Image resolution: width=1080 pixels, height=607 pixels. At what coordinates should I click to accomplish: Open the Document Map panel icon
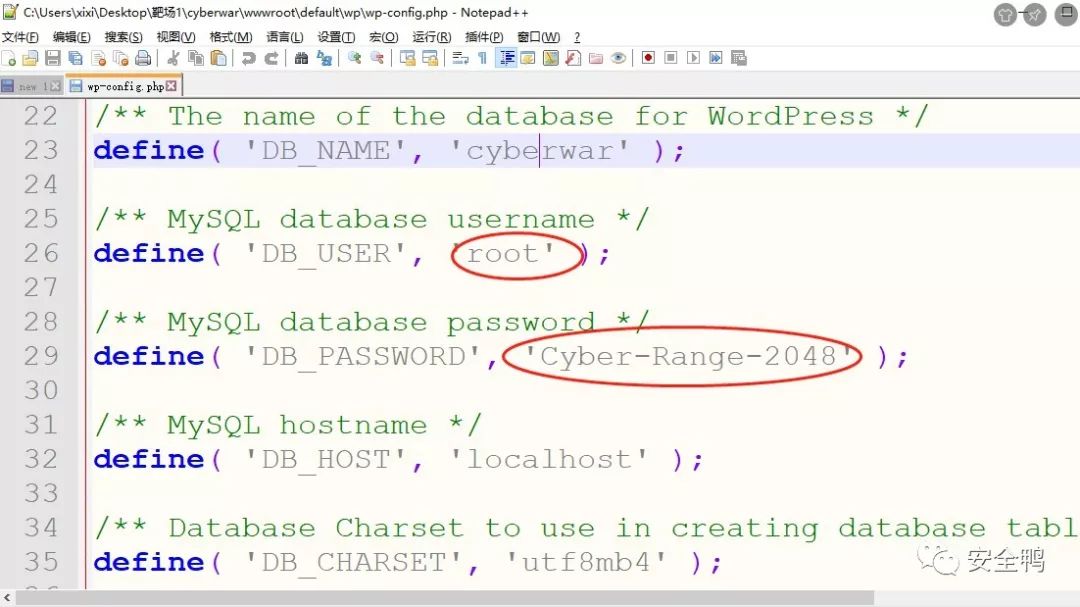click(x=550, y=59)
